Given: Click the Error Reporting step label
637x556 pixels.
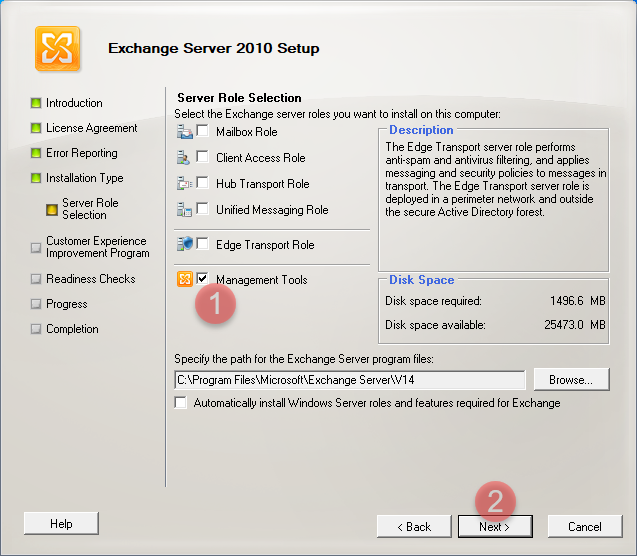Looking at the screenshot, I should coord(82,154).
